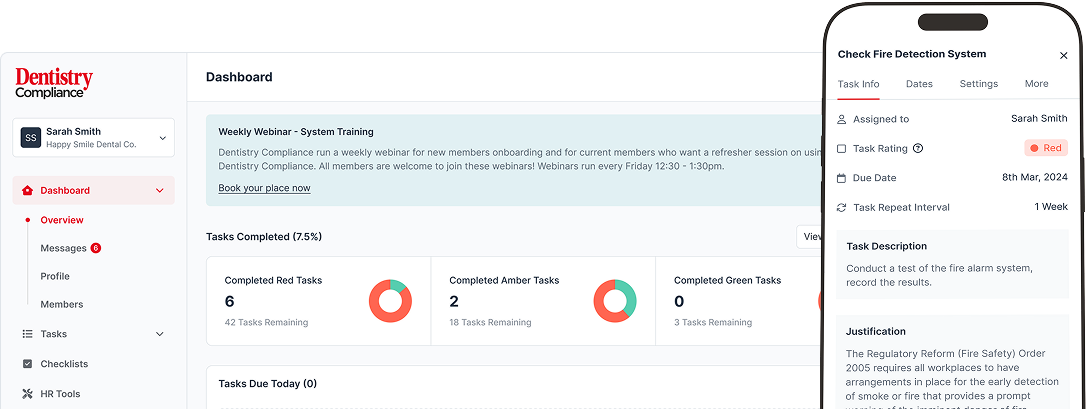Switch to the Settings tab

pos(978,84)
